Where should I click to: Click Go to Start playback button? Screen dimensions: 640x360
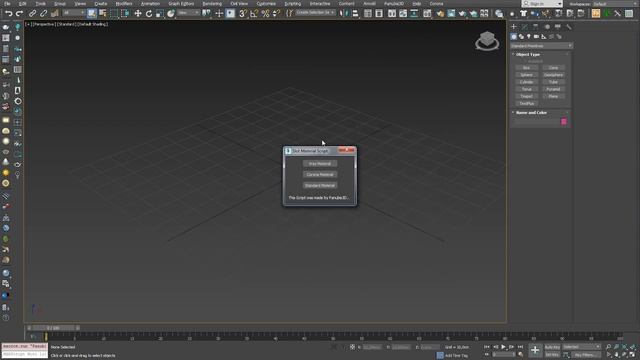click(487, 347)
